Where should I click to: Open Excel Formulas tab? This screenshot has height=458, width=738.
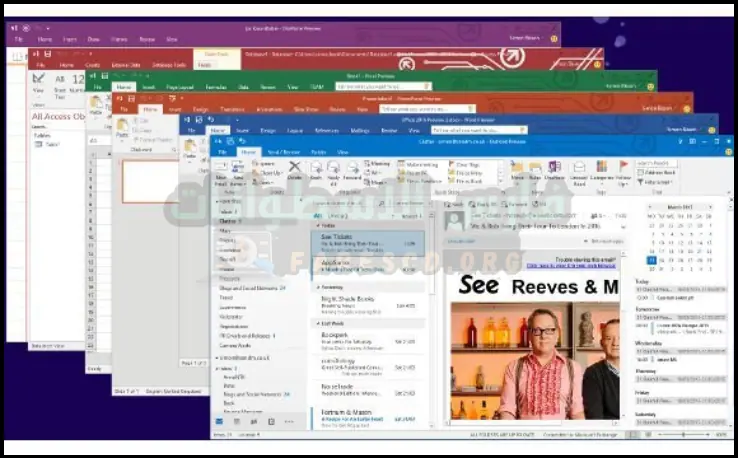[216, 87]
